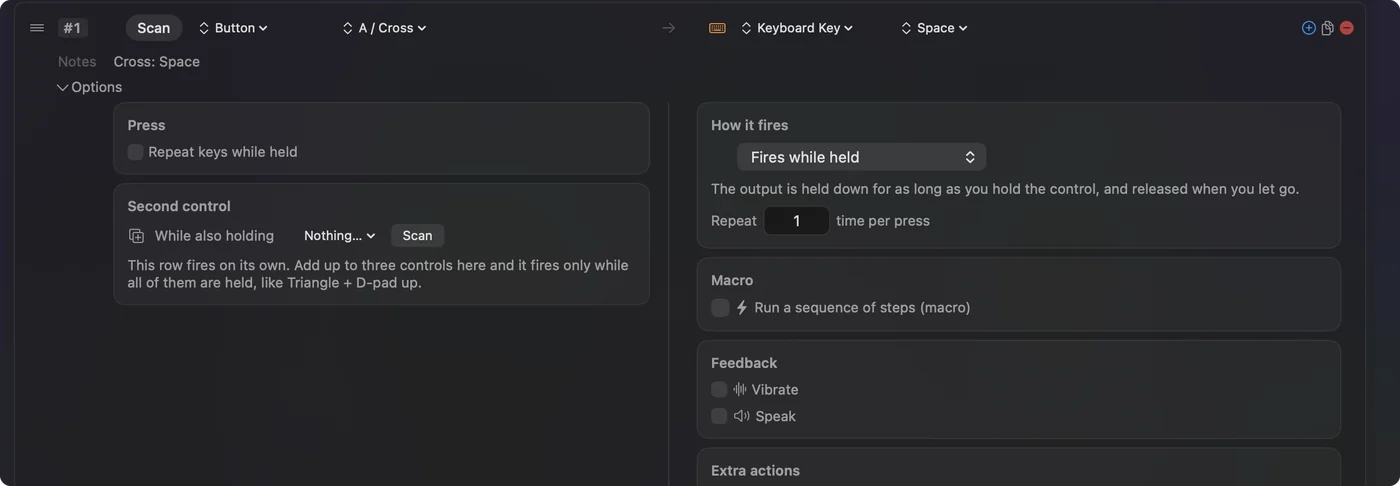
Task: Click the speaker icon next to Speak
Action: tap(742, 416)
